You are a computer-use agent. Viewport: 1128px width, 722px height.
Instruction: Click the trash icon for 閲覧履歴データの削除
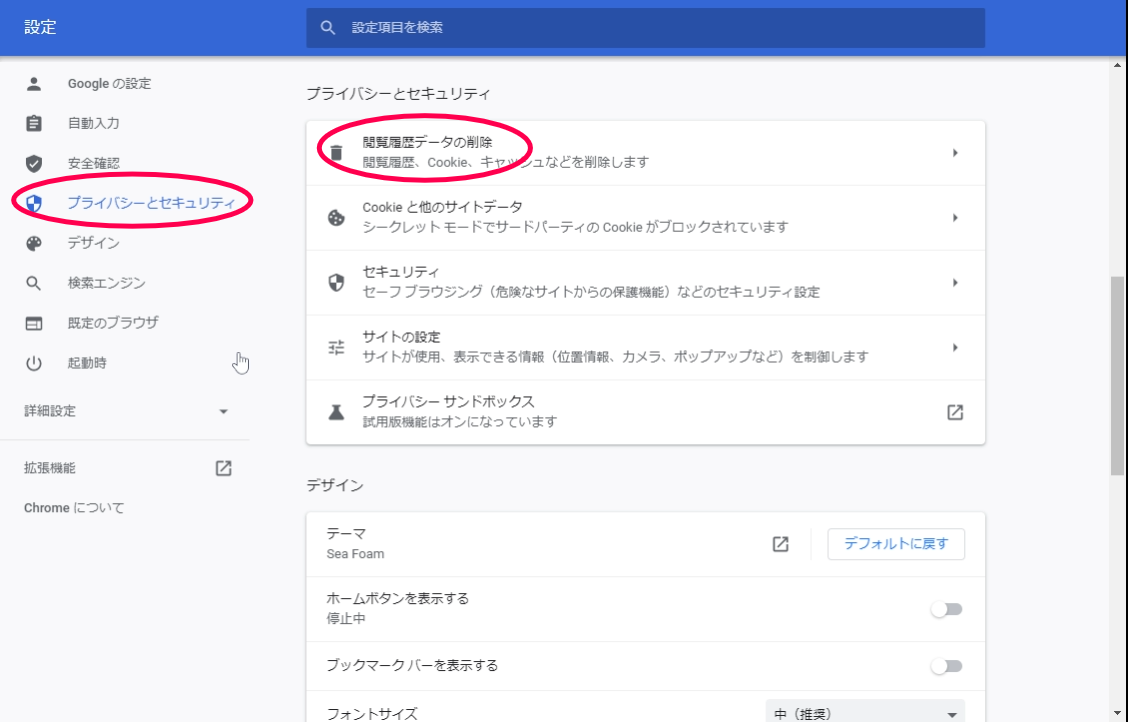(337, 152)
